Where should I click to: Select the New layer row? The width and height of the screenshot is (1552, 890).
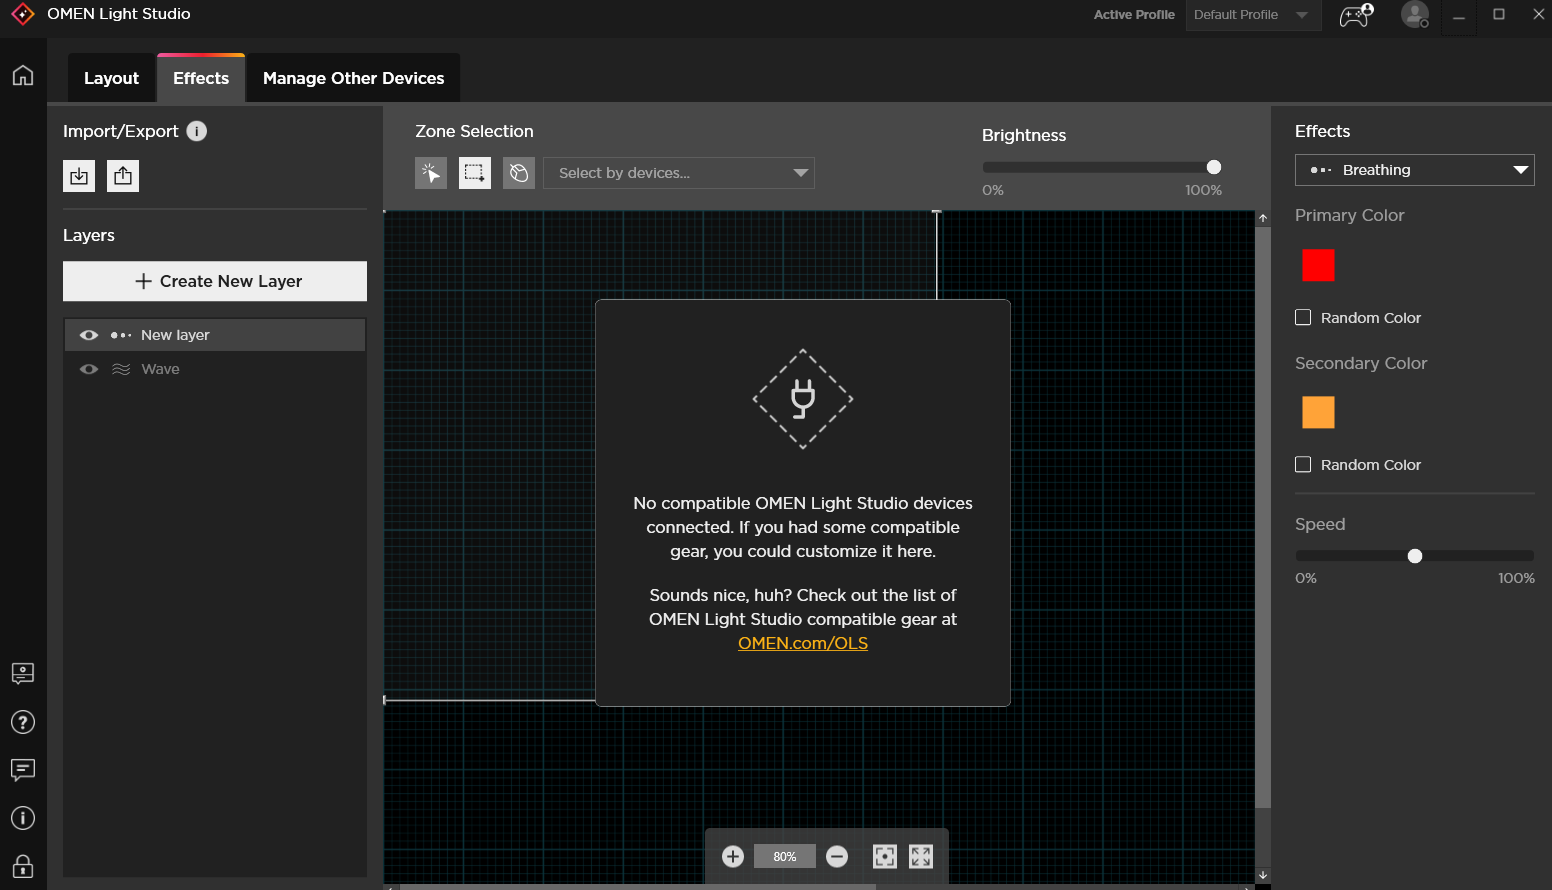pos(215,335)
